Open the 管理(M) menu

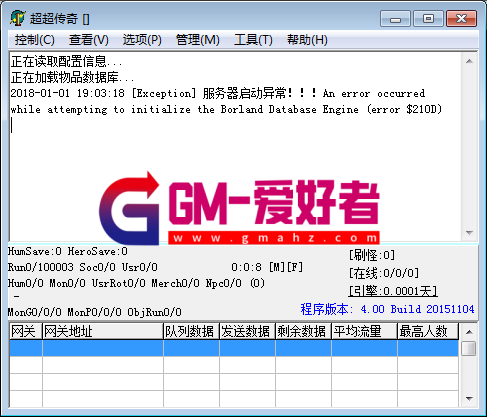(x=198, y=40)
